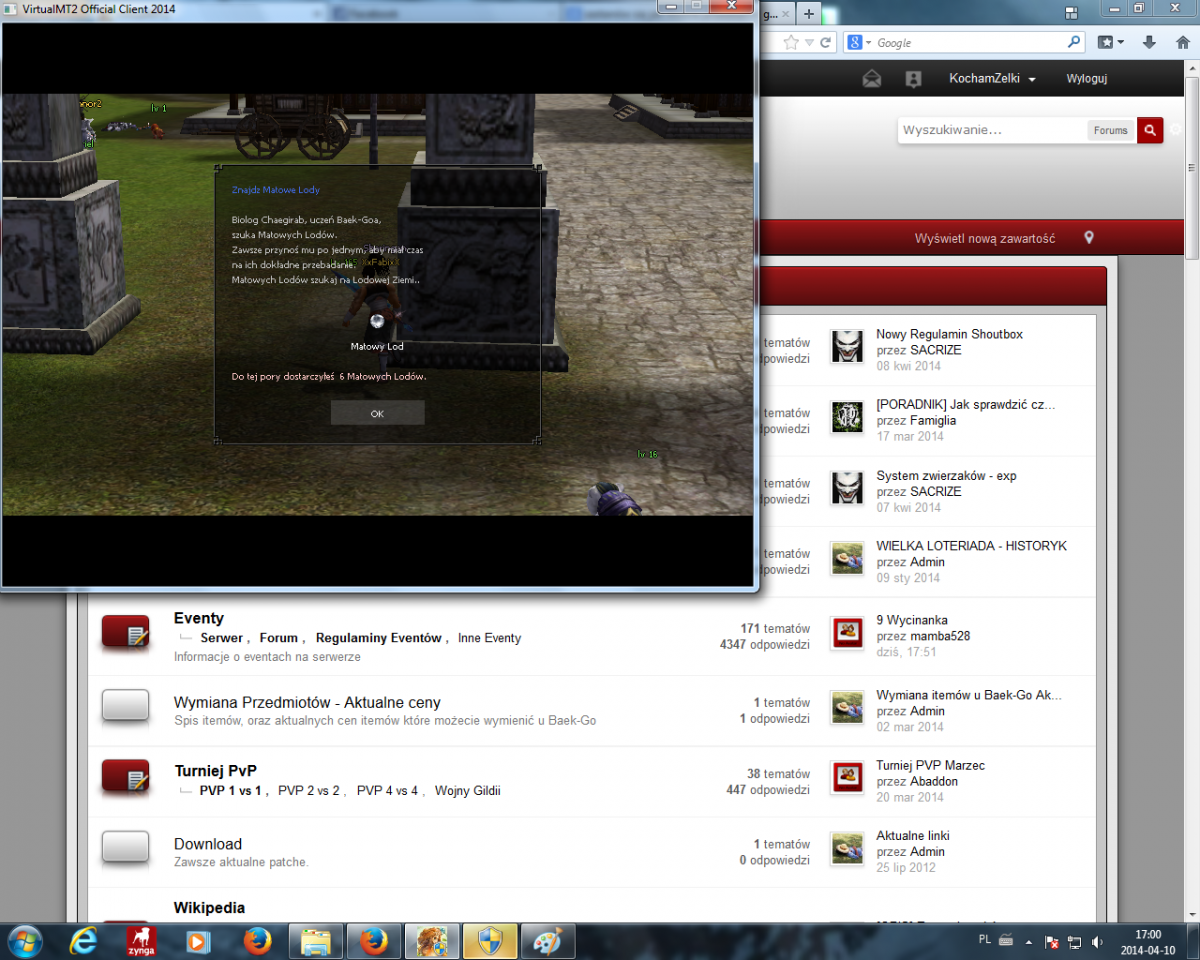
Task: Click the Wyszukiwanie forum search field
Action: click(x=992, y=130)
